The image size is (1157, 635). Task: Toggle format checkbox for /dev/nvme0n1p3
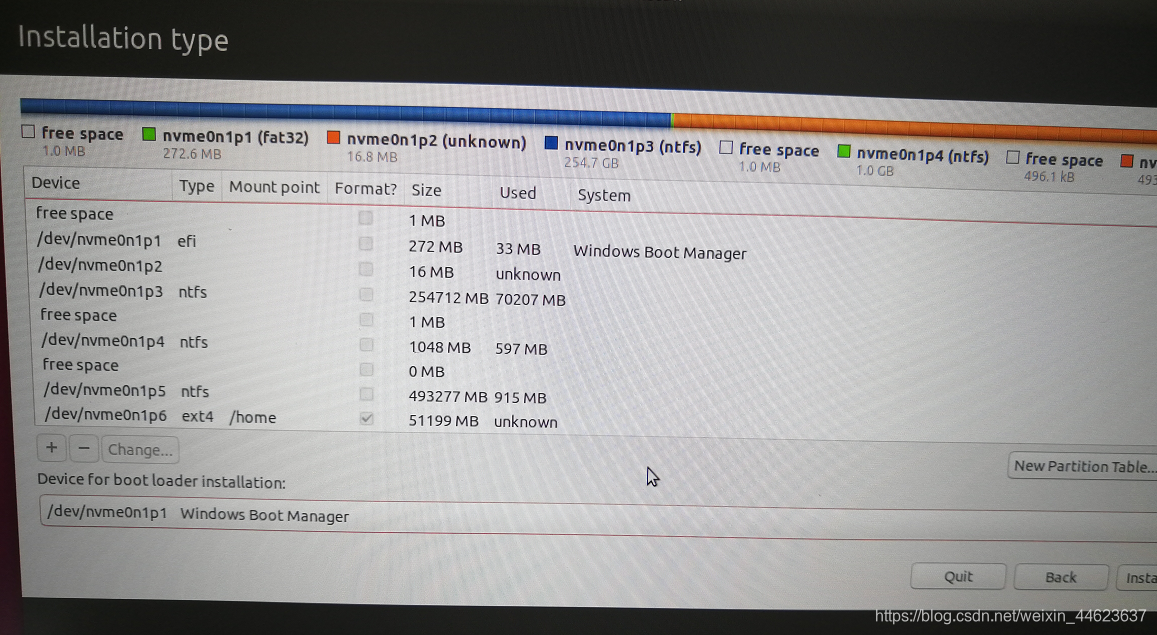tap(365, 295)
